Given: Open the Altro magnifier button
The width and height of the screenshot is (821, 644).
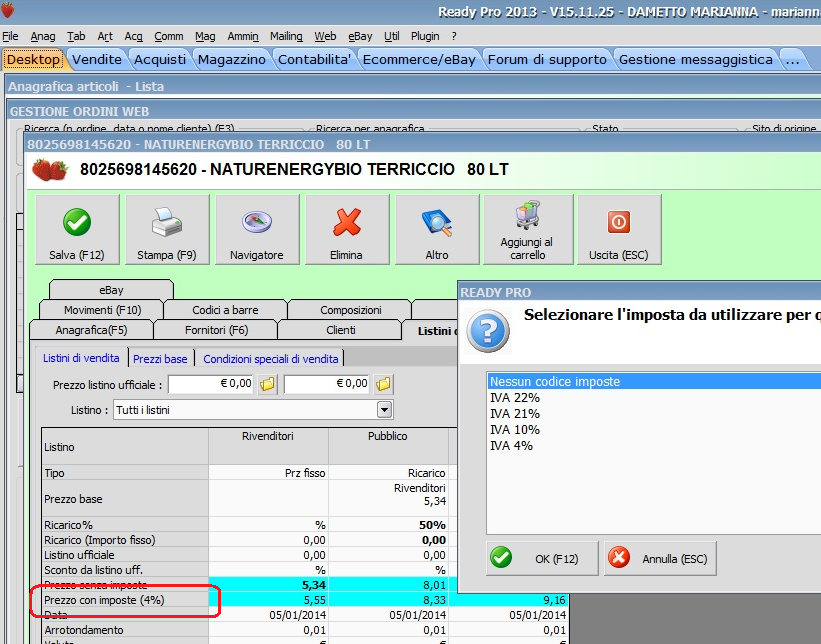Looking at the screenshot, I should [x=437, y=229].
